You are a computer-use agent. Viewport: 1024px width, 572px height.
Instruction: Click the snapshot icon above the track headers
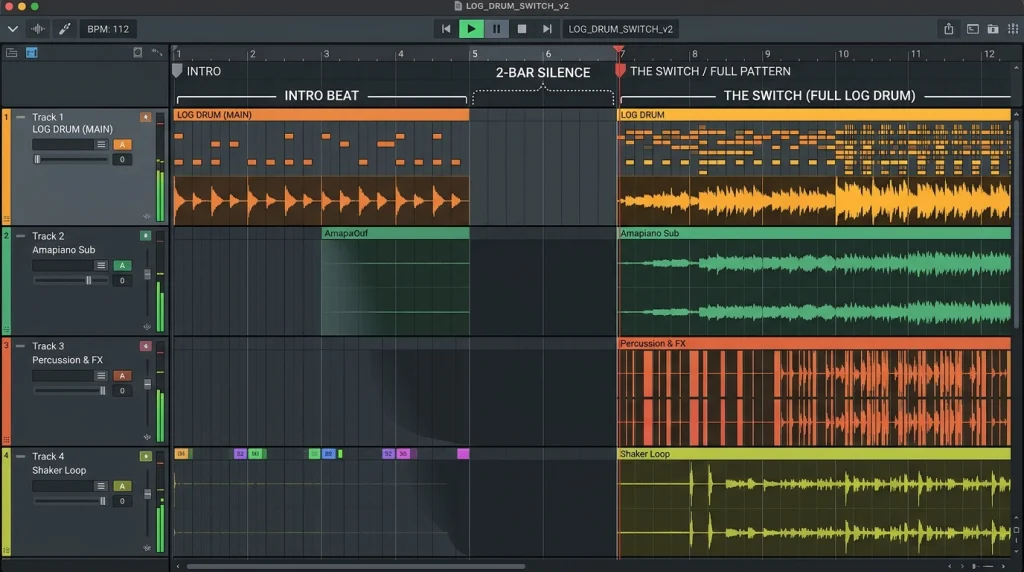click(138, 52)
